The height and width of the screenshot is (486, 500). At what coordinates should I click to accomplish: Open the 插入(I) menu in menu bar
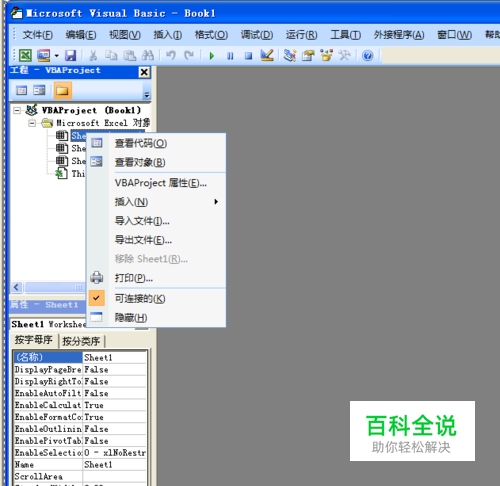point(168,35)
